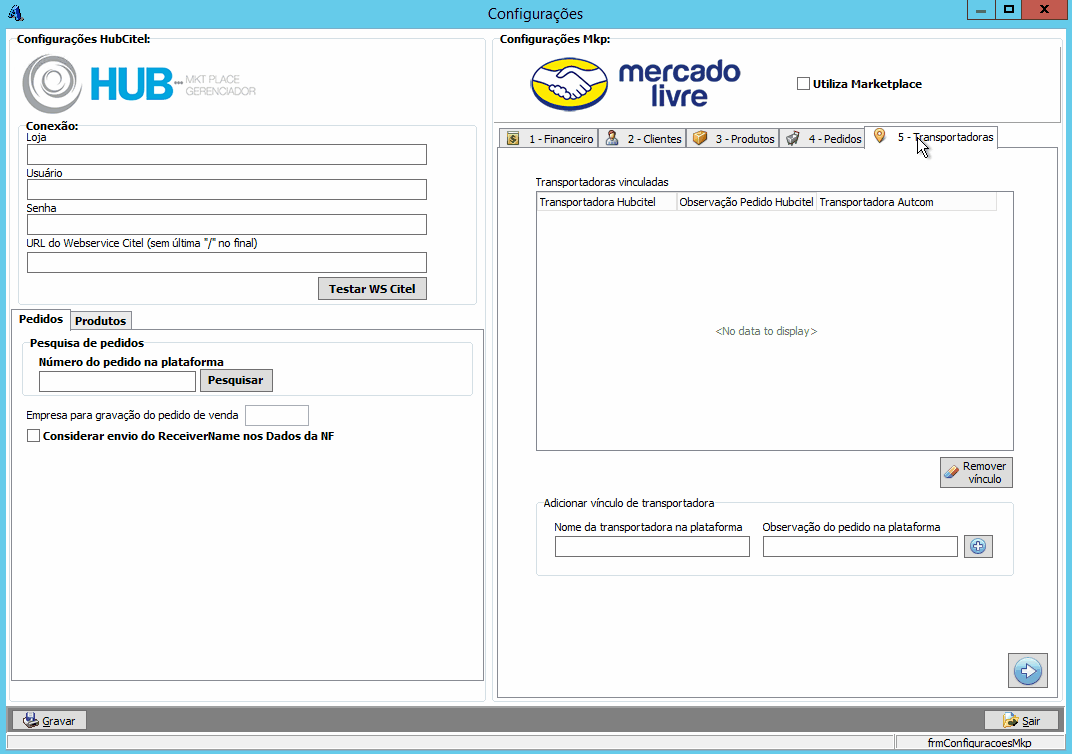Viewport: 1072px width, 754px height.
Task: Focus Nome da transportadora na plataforma field
Action: 652,546
